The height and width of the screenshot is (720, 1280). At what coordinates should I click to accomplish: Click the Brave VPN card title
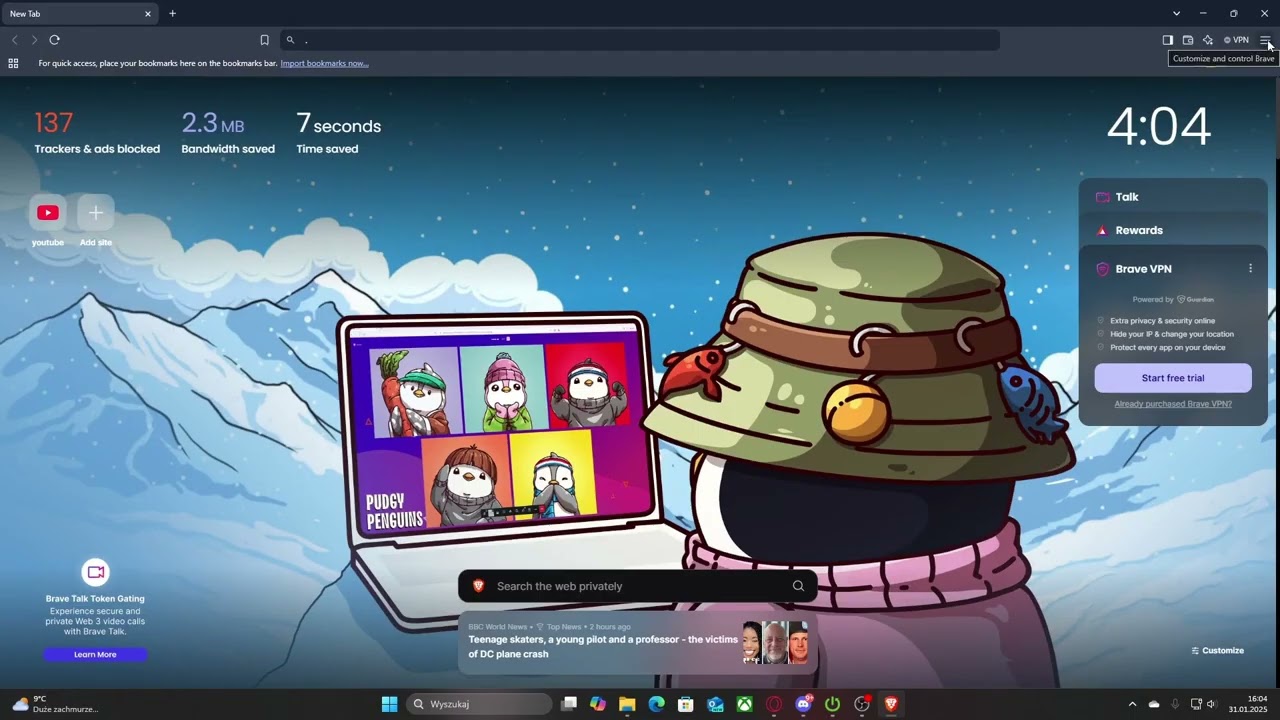1143,269
